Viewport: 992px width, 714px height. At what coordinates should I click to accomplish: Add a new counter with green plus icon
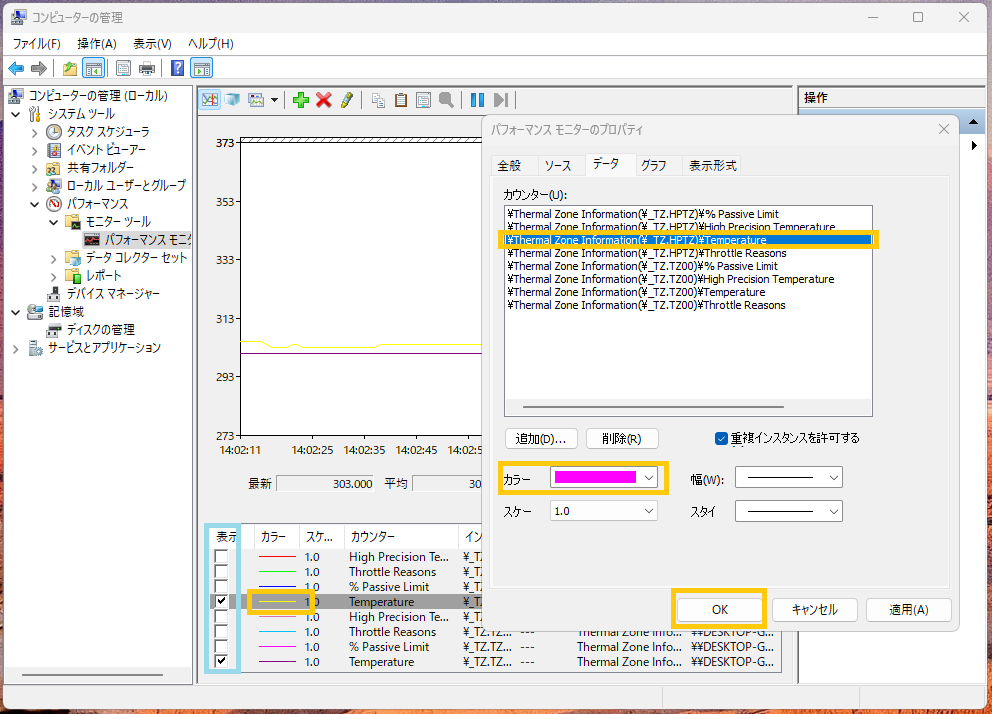[300, 100]
